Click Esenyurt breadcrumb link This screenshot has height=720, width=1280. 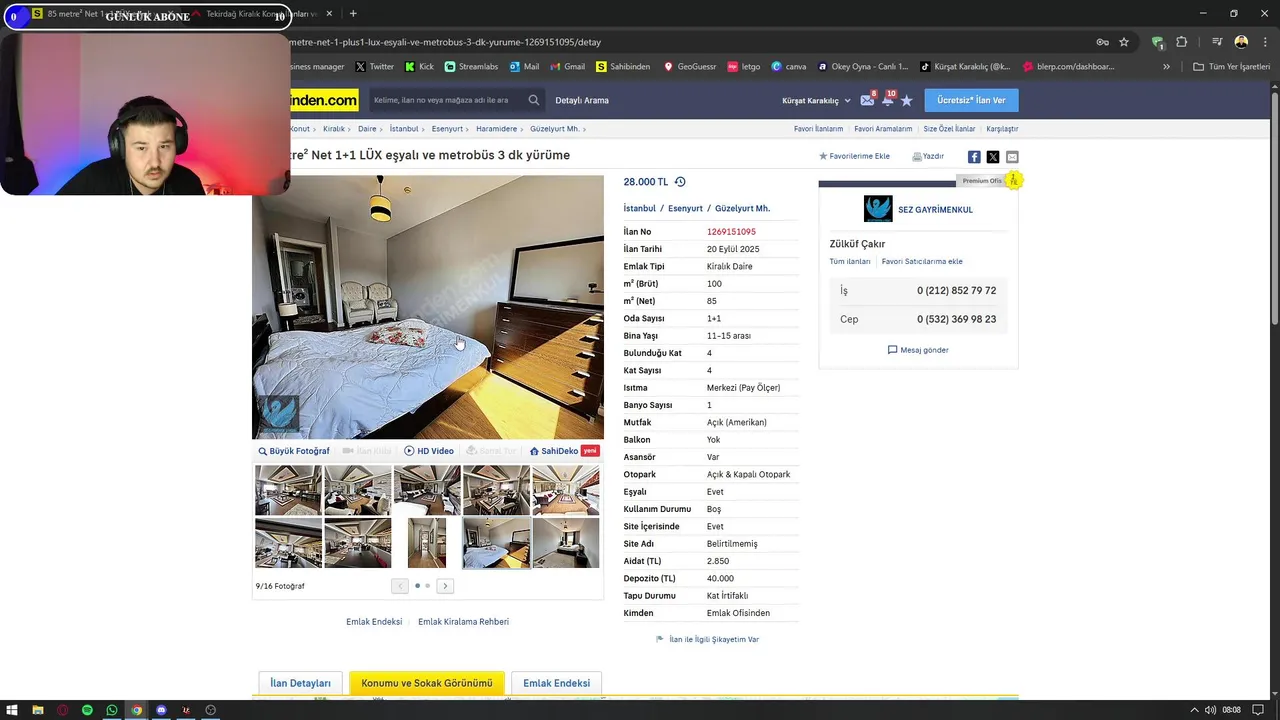tap(447, 129)
